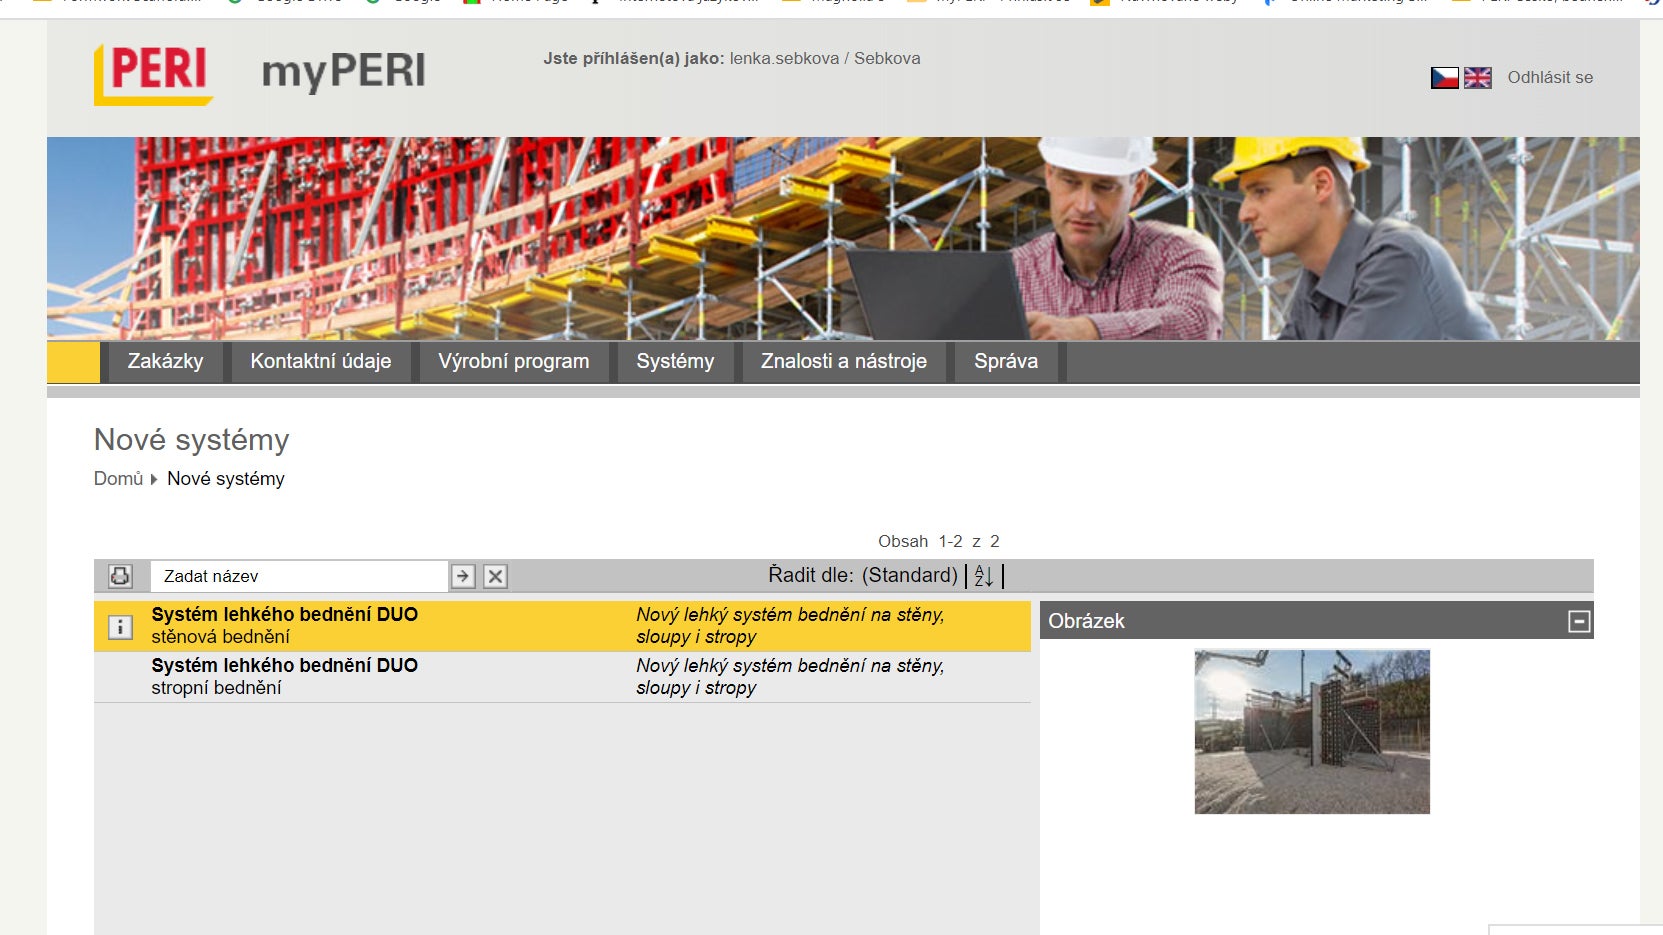
Task: Click the print icon in the list toolbar
Action: [120, 576]
